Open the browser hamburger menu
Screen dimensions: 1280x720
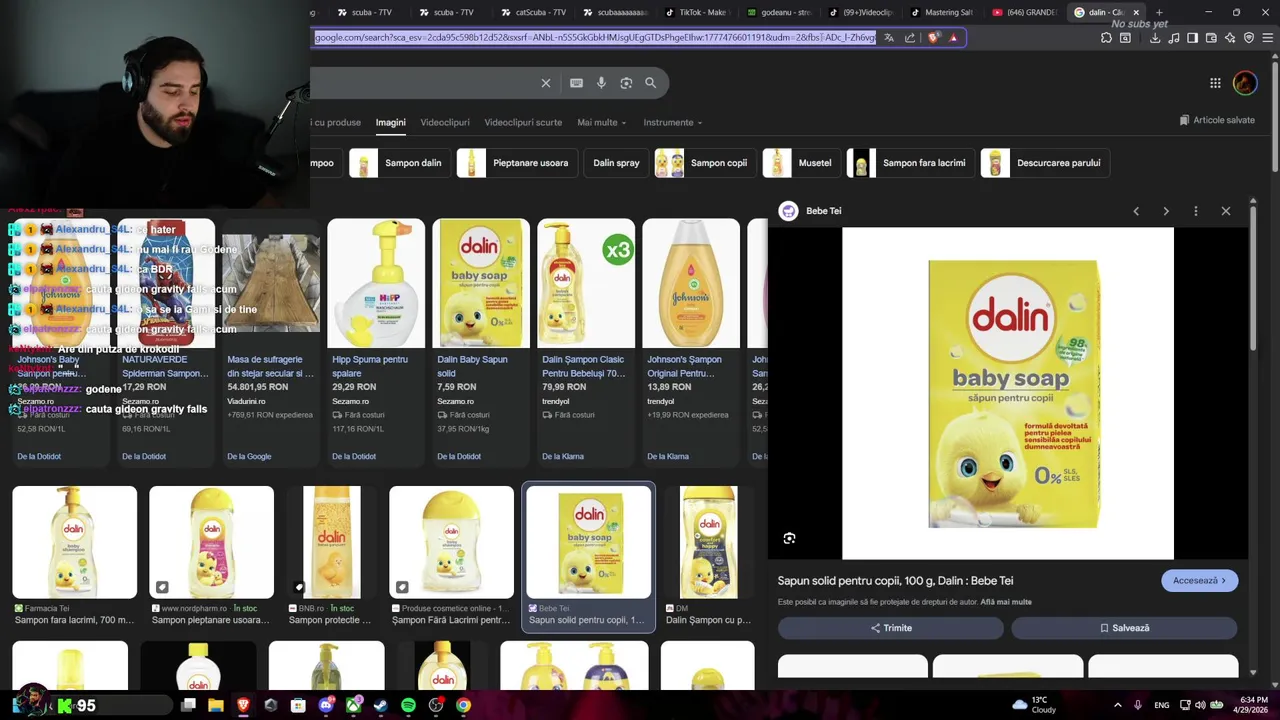coord(1268,38)
